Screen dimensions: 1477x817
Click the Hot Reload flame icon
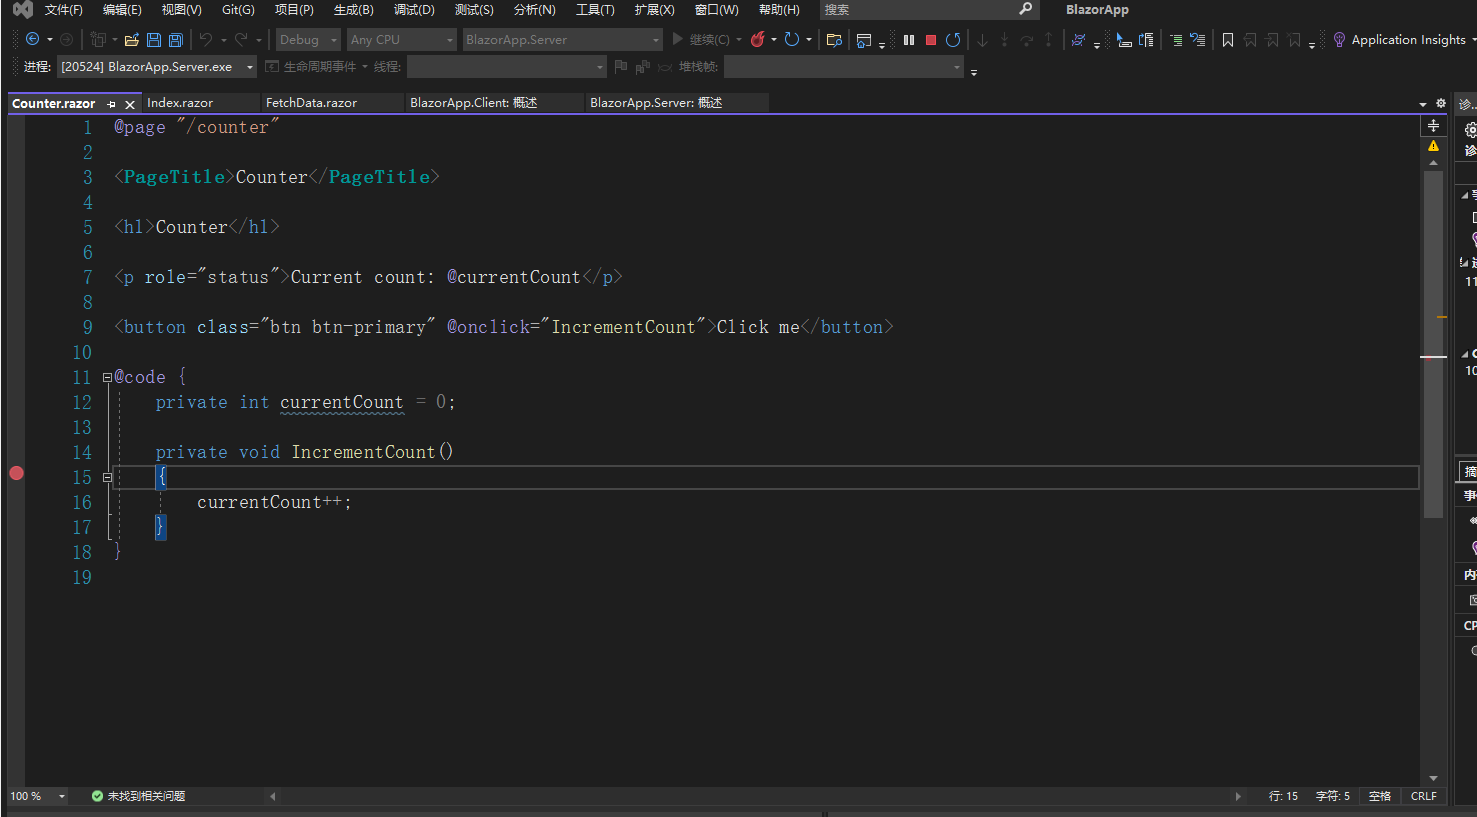pos(759,40)
